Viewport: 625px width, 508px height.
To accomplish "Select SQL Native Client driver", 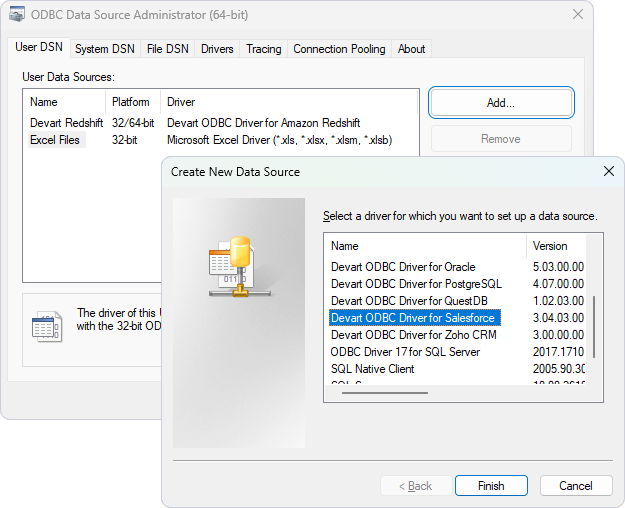I will point(372,369).
